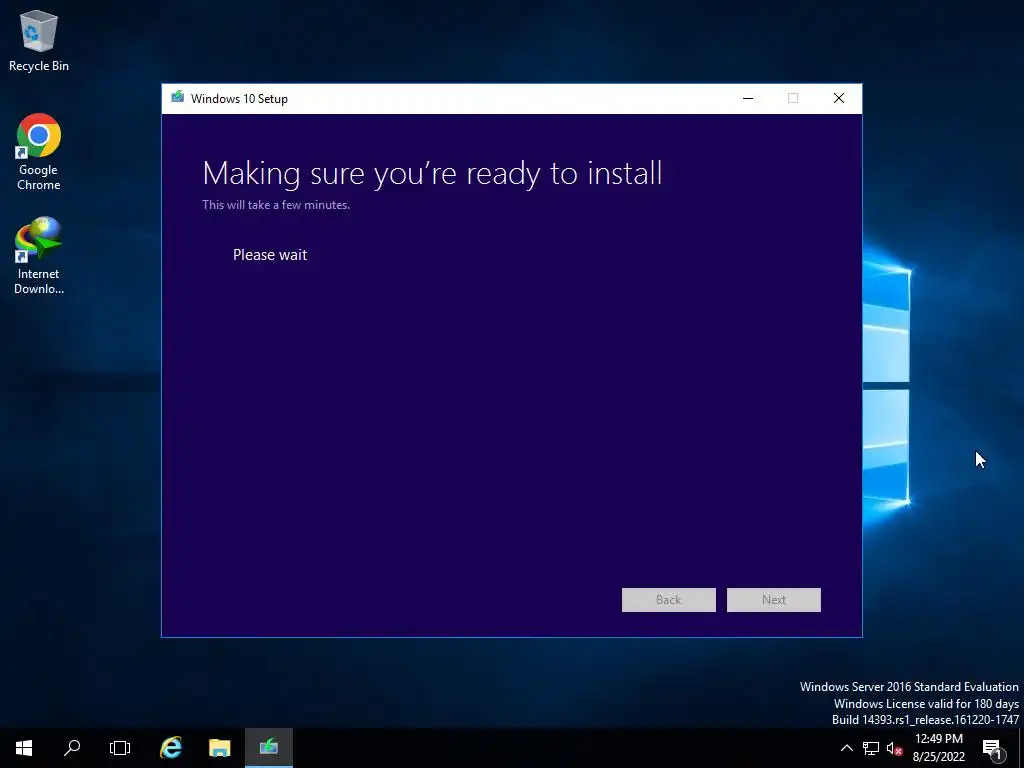Screen dimensions: 1024x768
Task: Click the disabled maximize button in Setup
Action: [793, 99]
